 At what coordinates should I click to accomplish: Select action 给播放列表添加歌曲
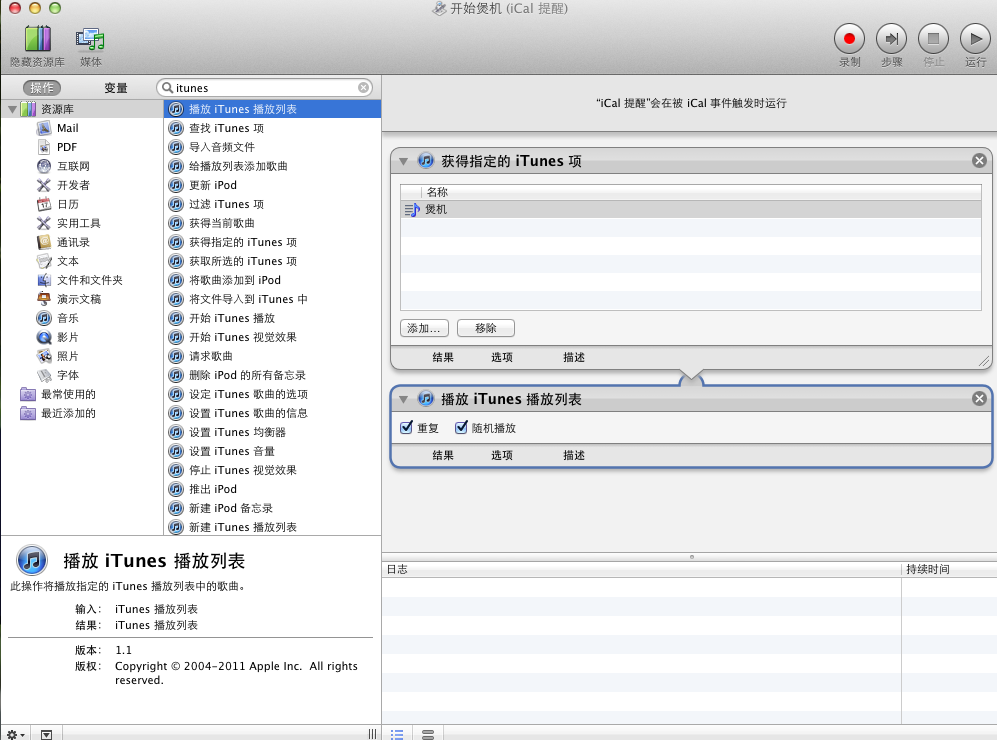click(273, 167)
